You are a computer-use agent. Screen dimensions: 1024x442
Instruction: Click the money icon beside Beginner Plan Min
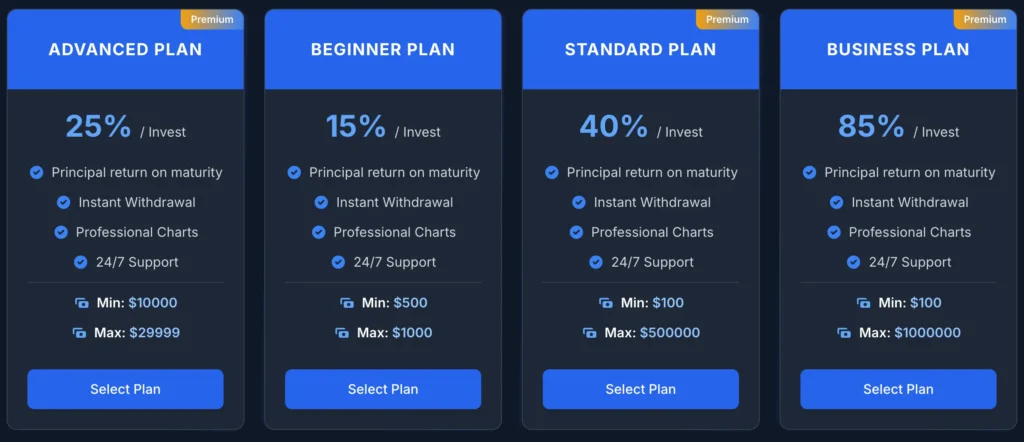pos(347,303)
